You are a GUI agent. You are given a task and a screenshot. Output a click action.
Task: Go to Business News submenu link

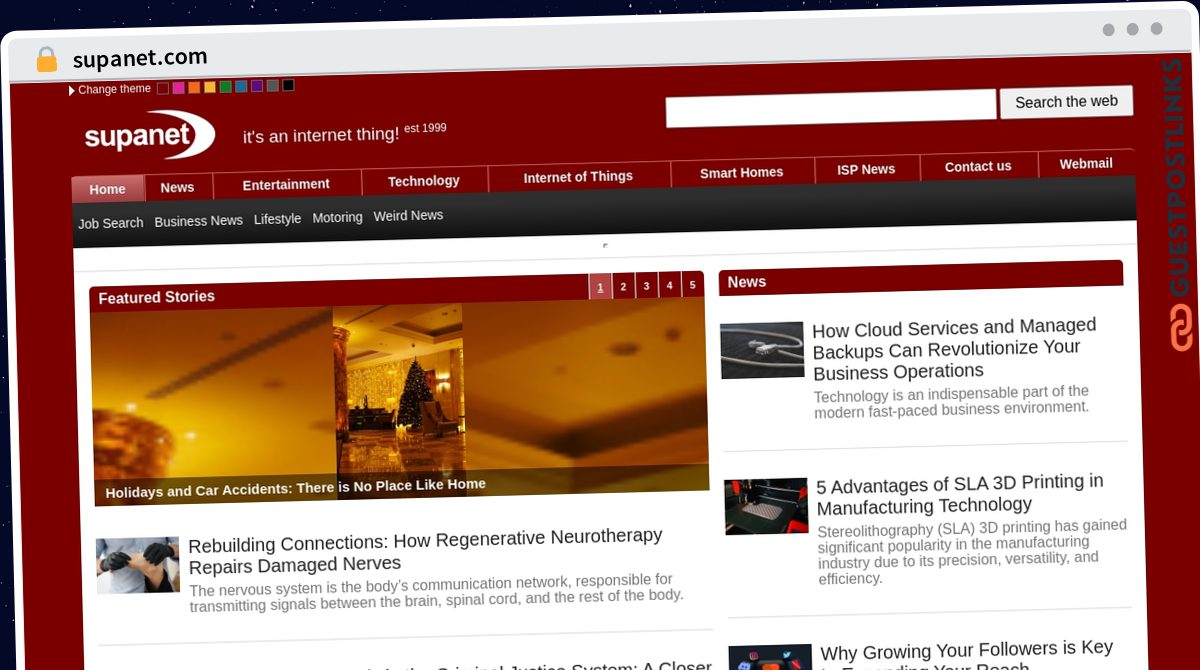click(x=198, y=221)
